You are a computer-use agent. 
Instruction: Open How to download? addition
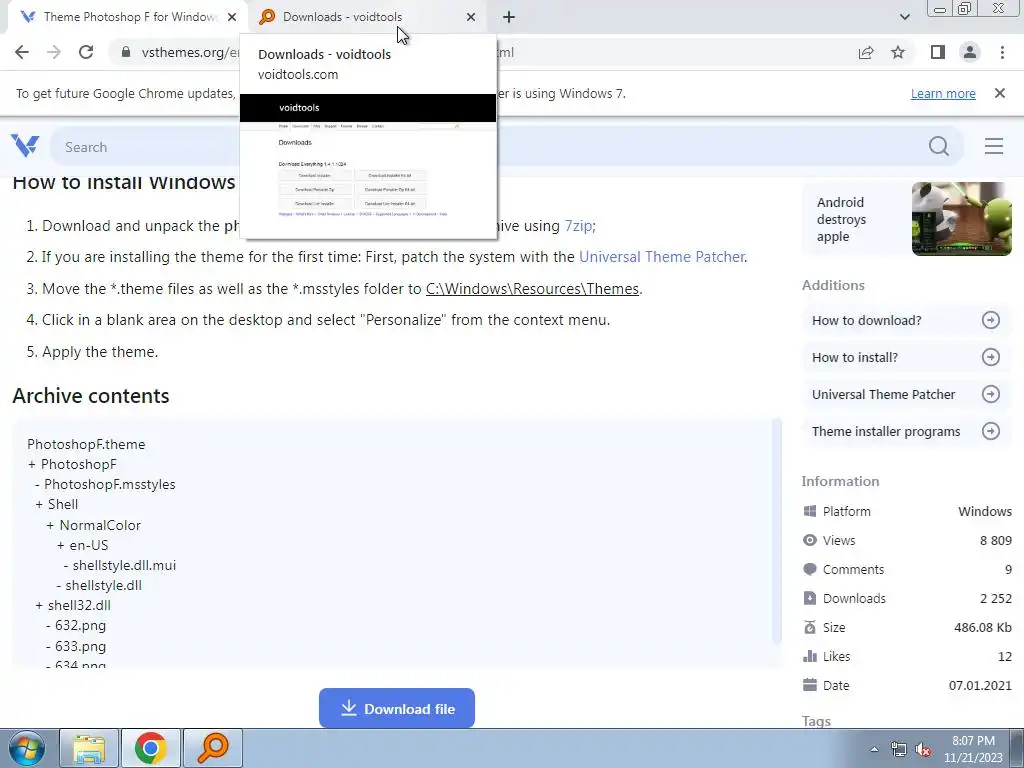point(906,320)
